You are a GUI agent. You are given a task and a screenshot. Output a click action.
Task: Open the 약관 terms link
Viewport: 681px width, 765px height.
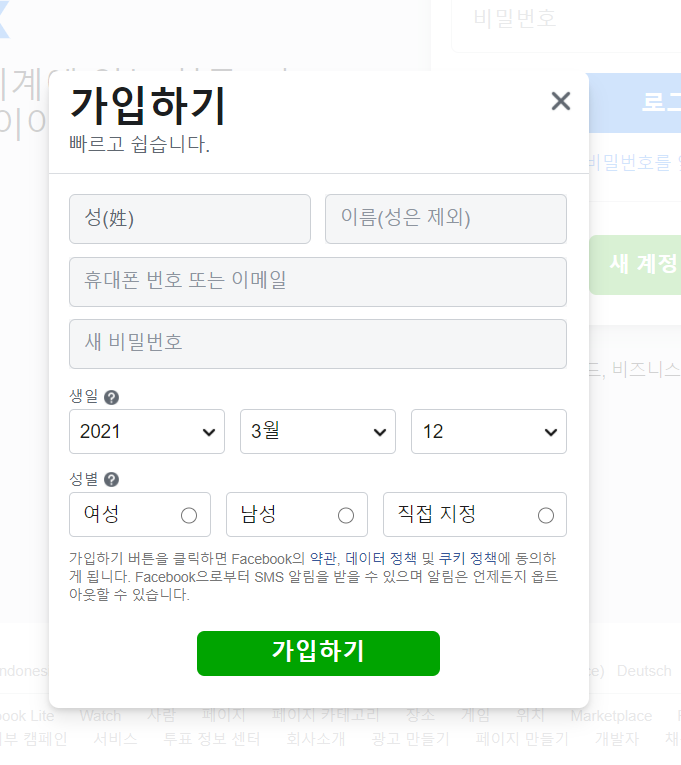coord(323,558)
